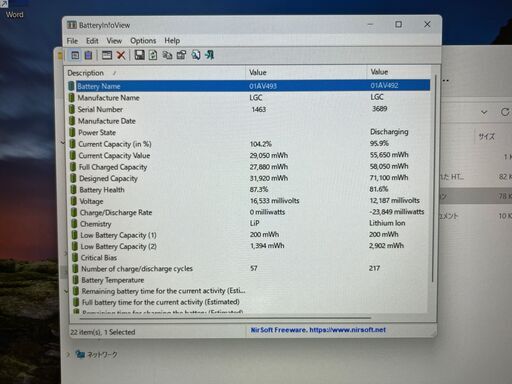This screenshot has width=512, height=384.
Task: Click the refresh toolbar icon
Action: (153, 55)
